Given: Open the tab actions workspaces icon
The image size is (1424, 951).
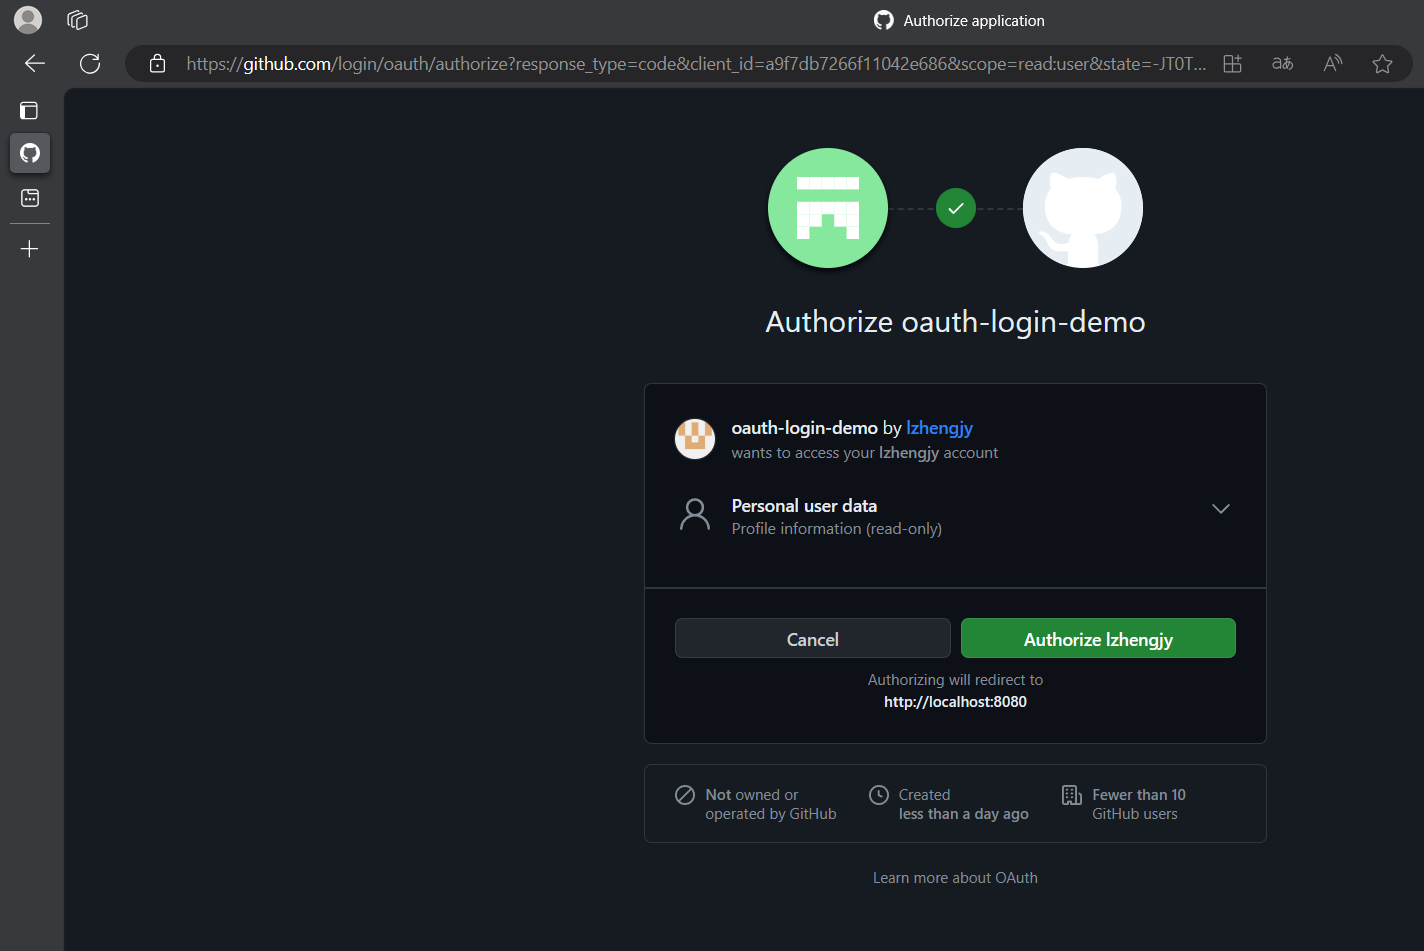Looking at the screenshot, I should 77,20.
